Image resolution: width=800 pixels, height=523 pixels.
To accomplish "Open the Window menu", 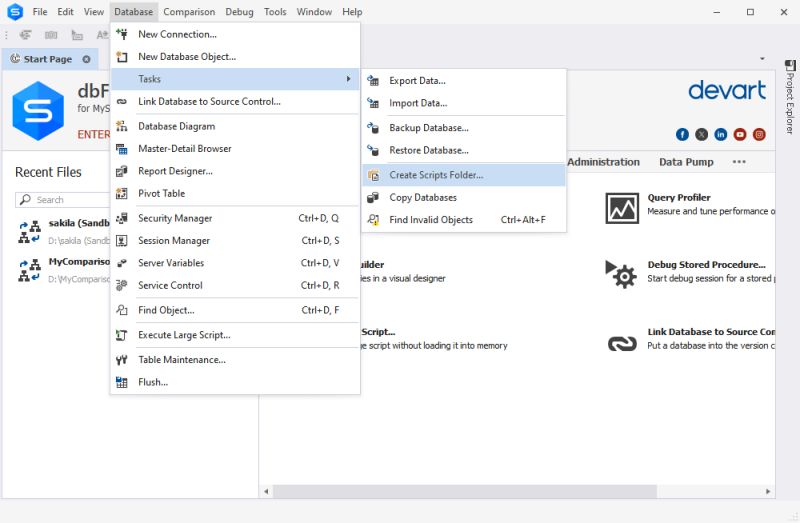I will 314,12.
